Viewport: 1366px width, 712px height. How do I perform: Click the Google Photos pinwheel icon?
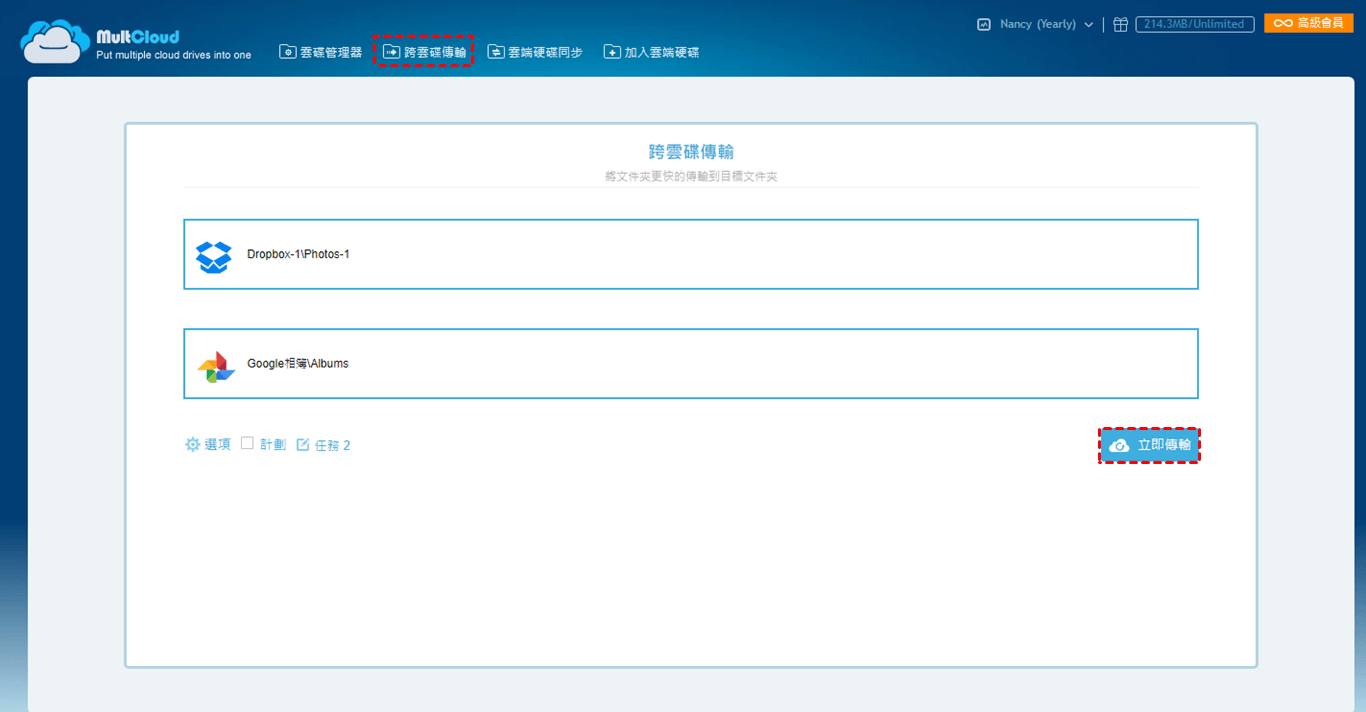(x=216, y=367)
